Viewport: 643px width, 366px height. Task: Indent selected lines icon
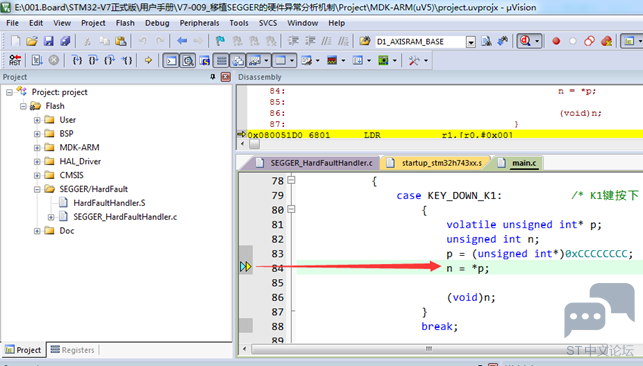[x=293, y=41]
